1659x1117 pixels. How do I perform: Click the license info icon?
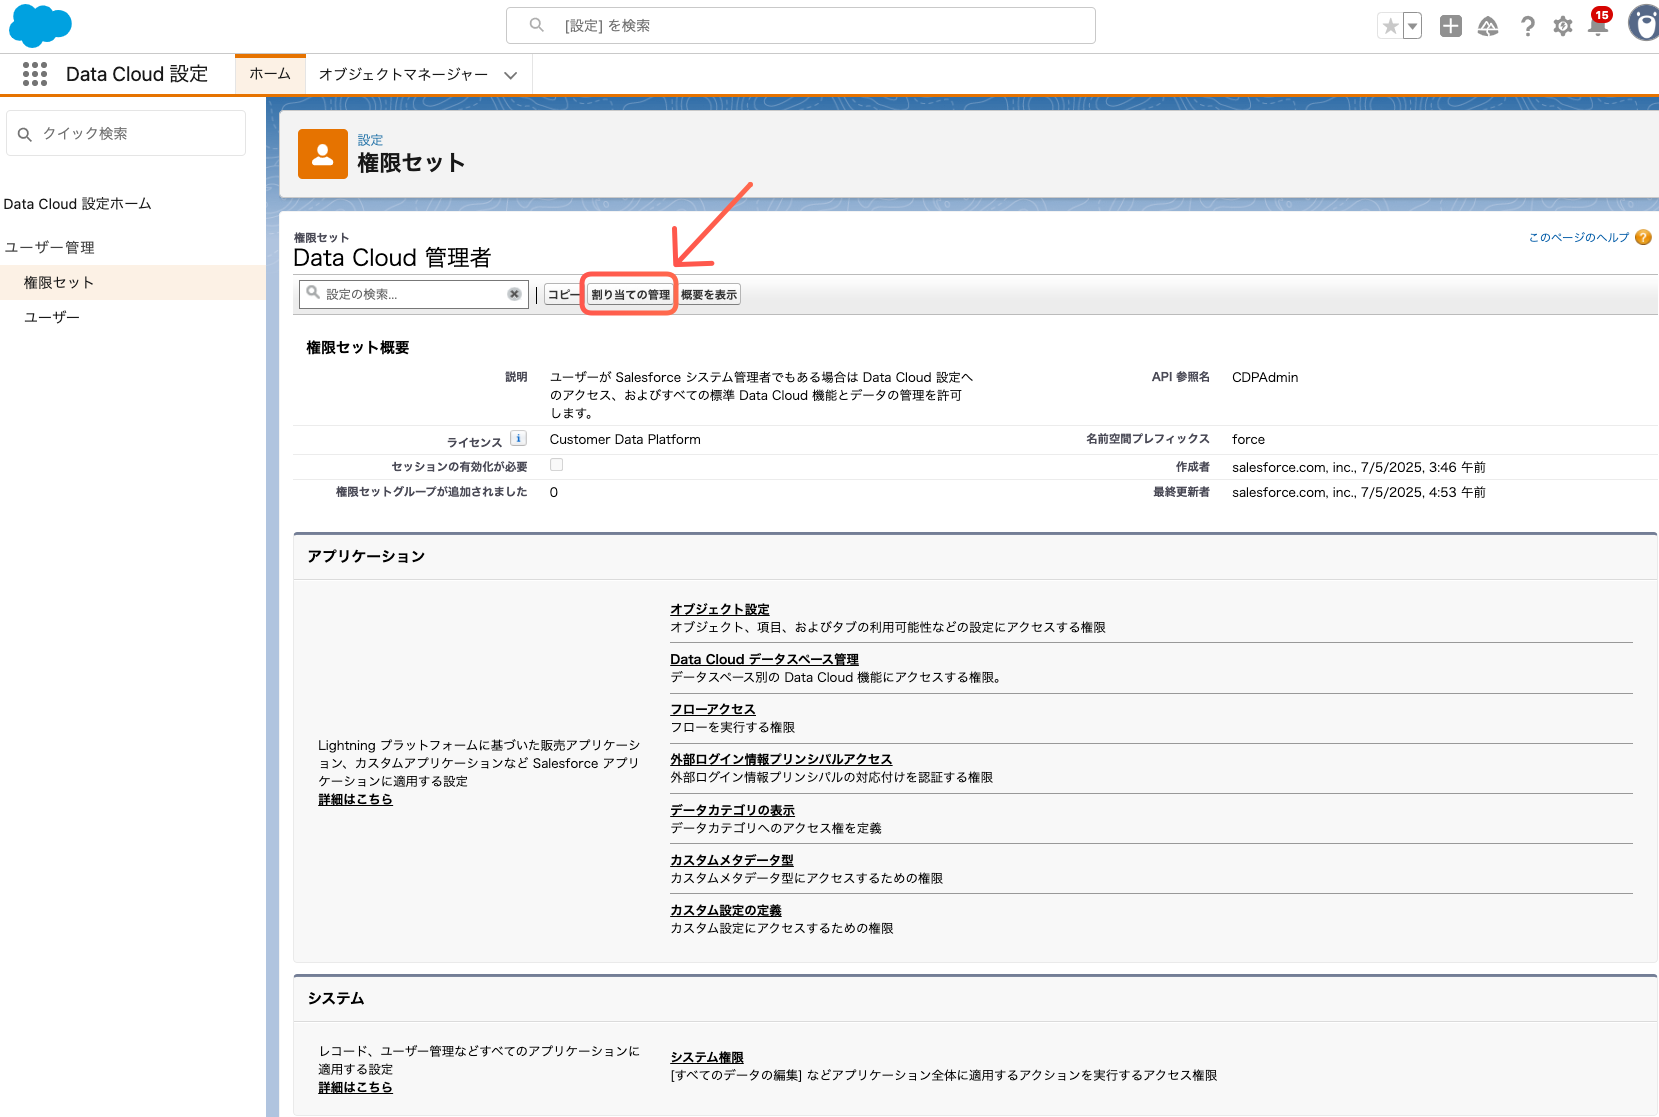[x=518, y=438]
